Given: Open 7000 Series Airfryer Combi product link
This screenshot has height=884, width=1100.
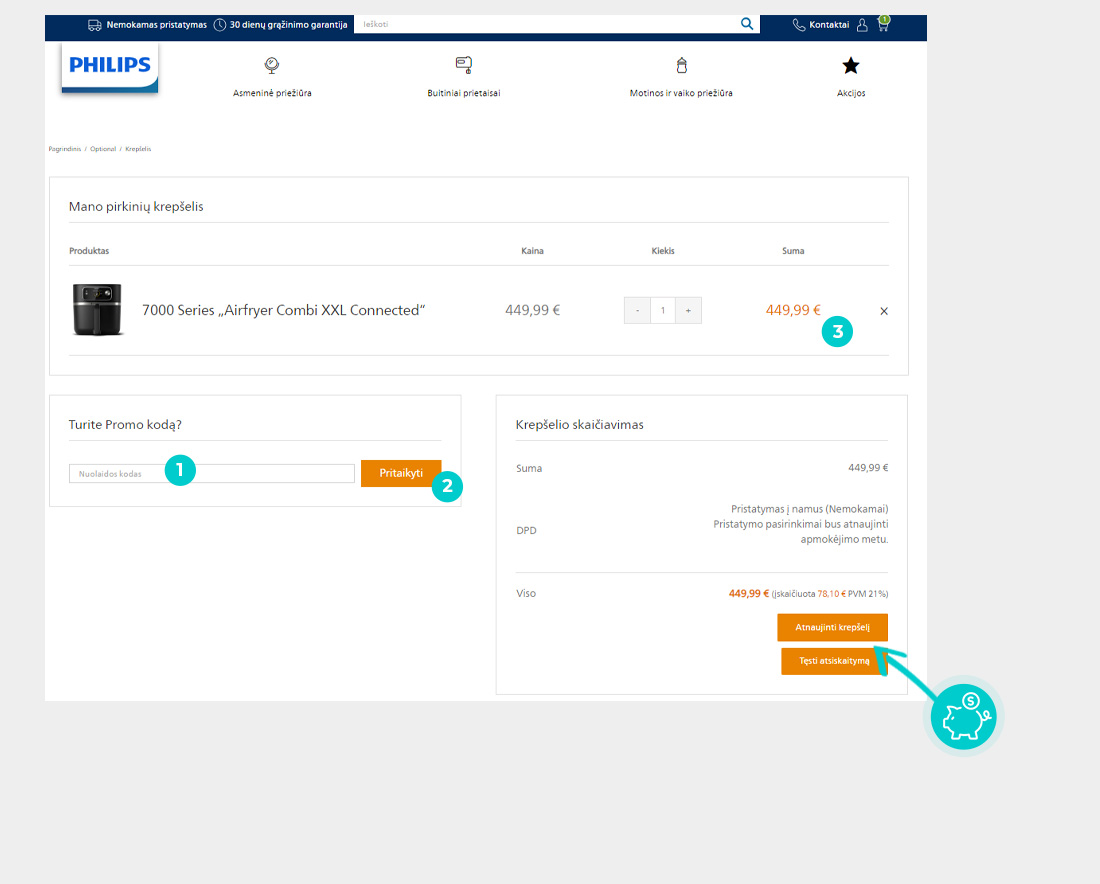Looking at the screenshot, I should tap(283, 310).
